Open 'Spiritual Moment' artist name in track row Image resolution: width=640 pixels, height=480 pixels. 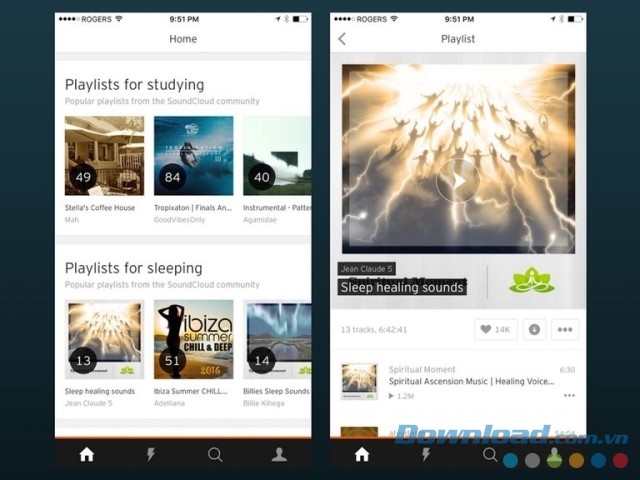tap(422, 369)
